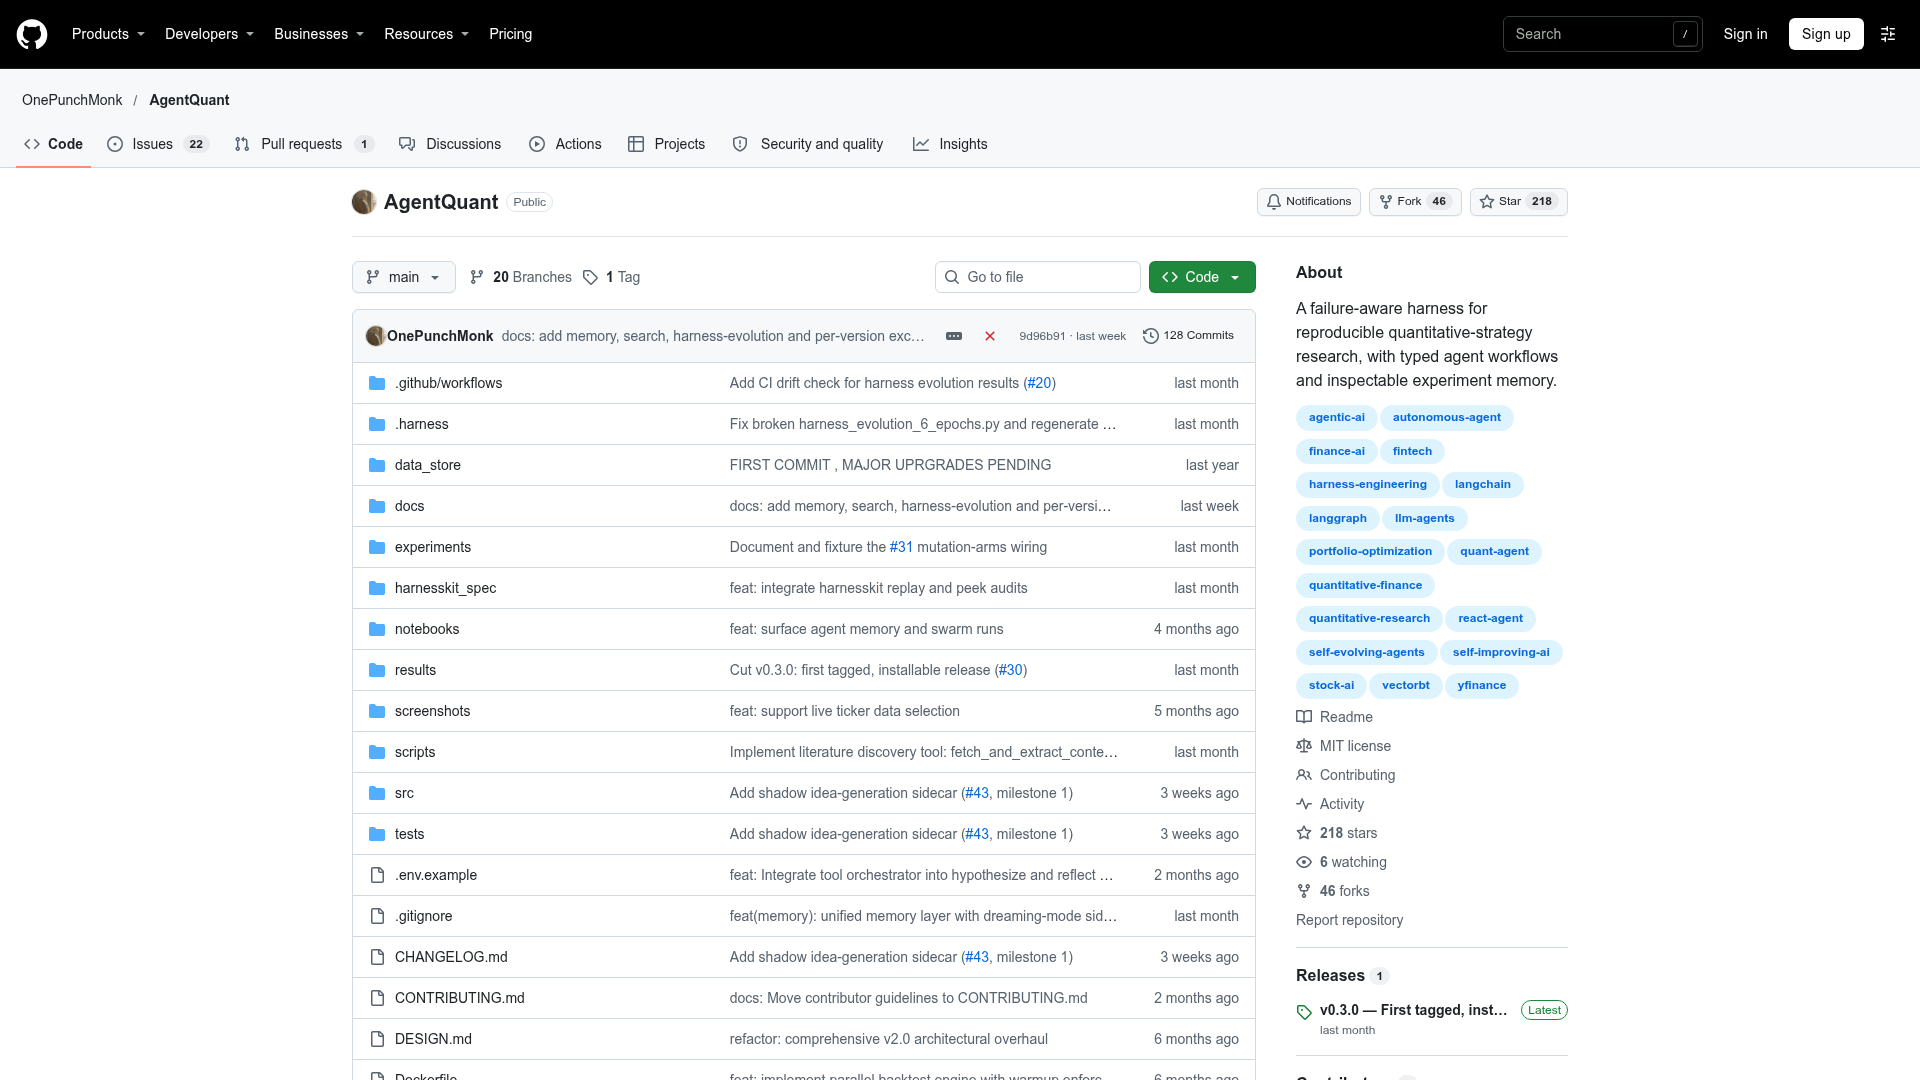
Task: Click the Go to file input
Action: click(x=1038, y=277)
